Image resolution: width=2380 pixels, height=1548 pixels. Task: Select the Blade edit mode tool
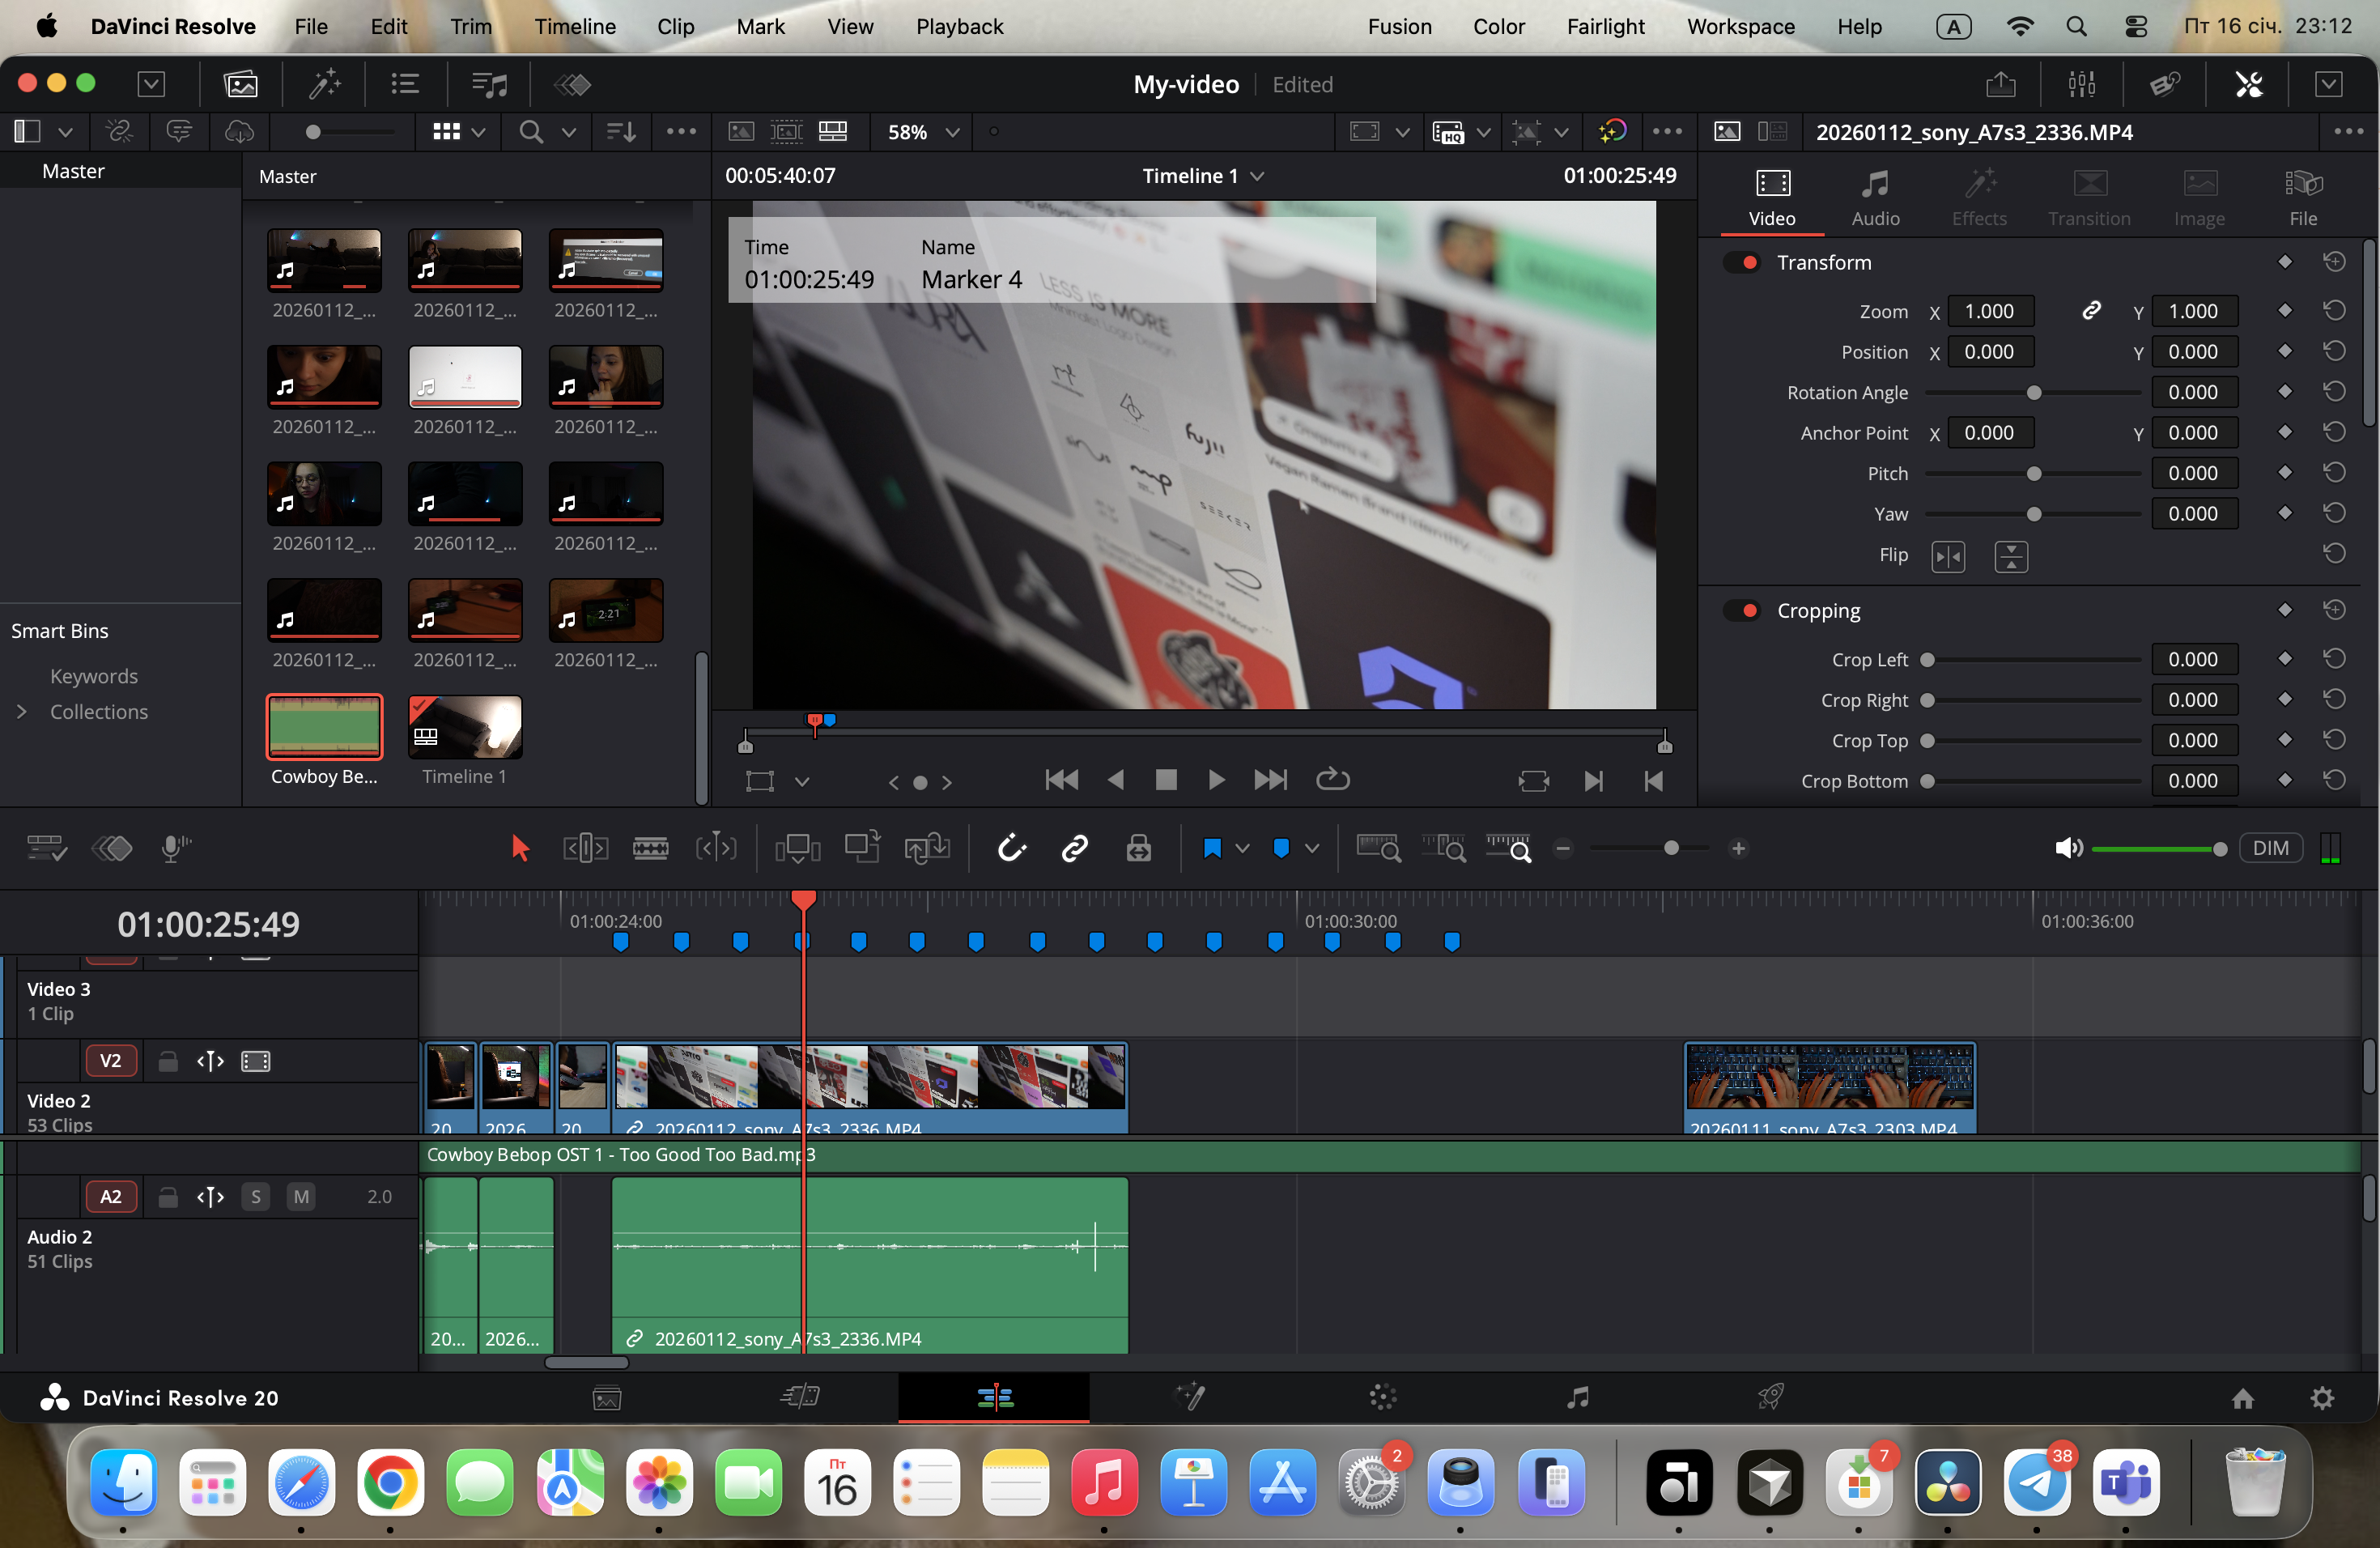(x=650, y=849)
